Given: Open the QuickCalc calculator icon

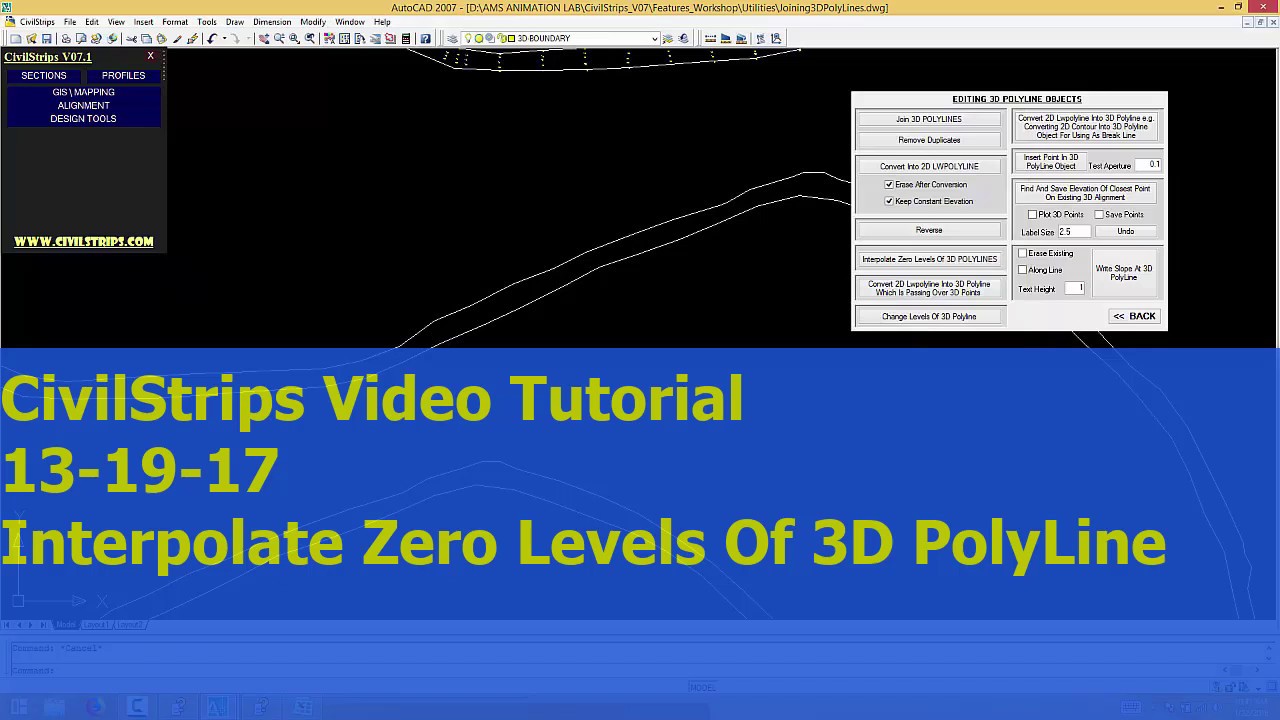Looking at the screenshot, I should tap(406, 39).
